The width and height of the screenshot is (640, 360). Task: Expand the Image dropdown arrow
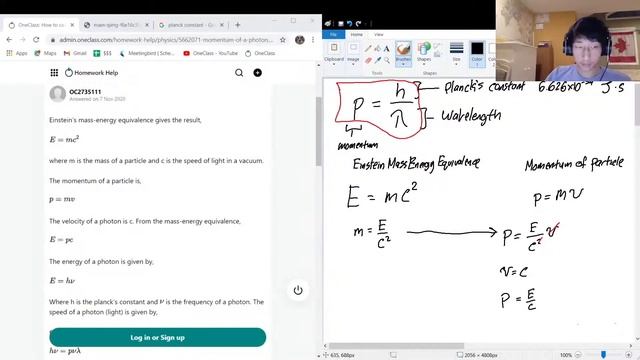353,64
